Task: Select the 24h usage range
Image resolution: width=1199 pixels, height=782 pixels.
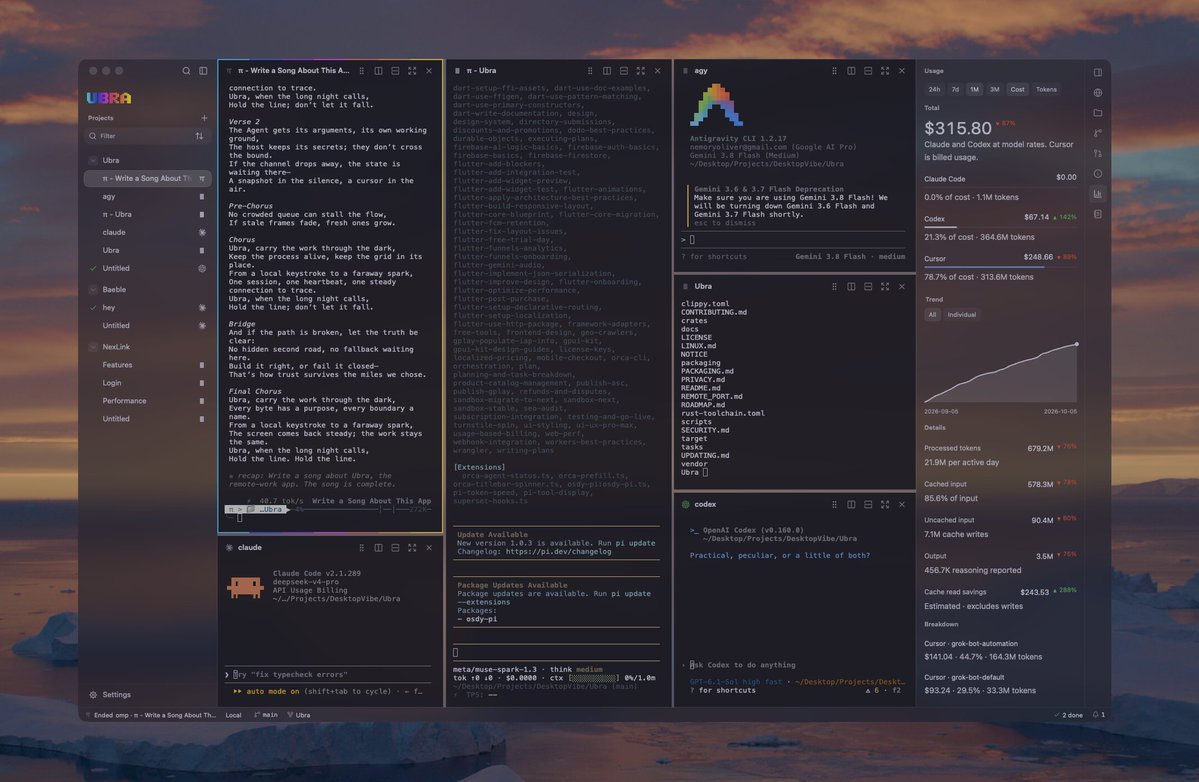Action: click(x=934, y=89)
